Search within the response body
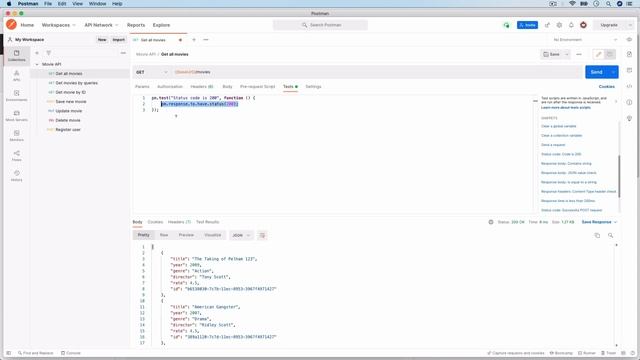Viewport: 640px width, 360px height. tap(611, 236)
